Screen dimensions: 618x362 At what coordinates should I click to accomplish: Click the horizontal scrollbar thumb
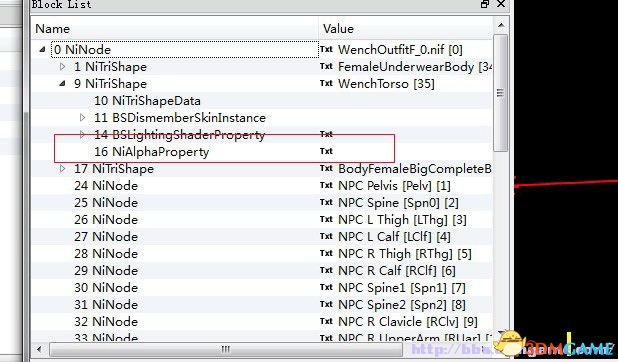(x=225, y=349)
